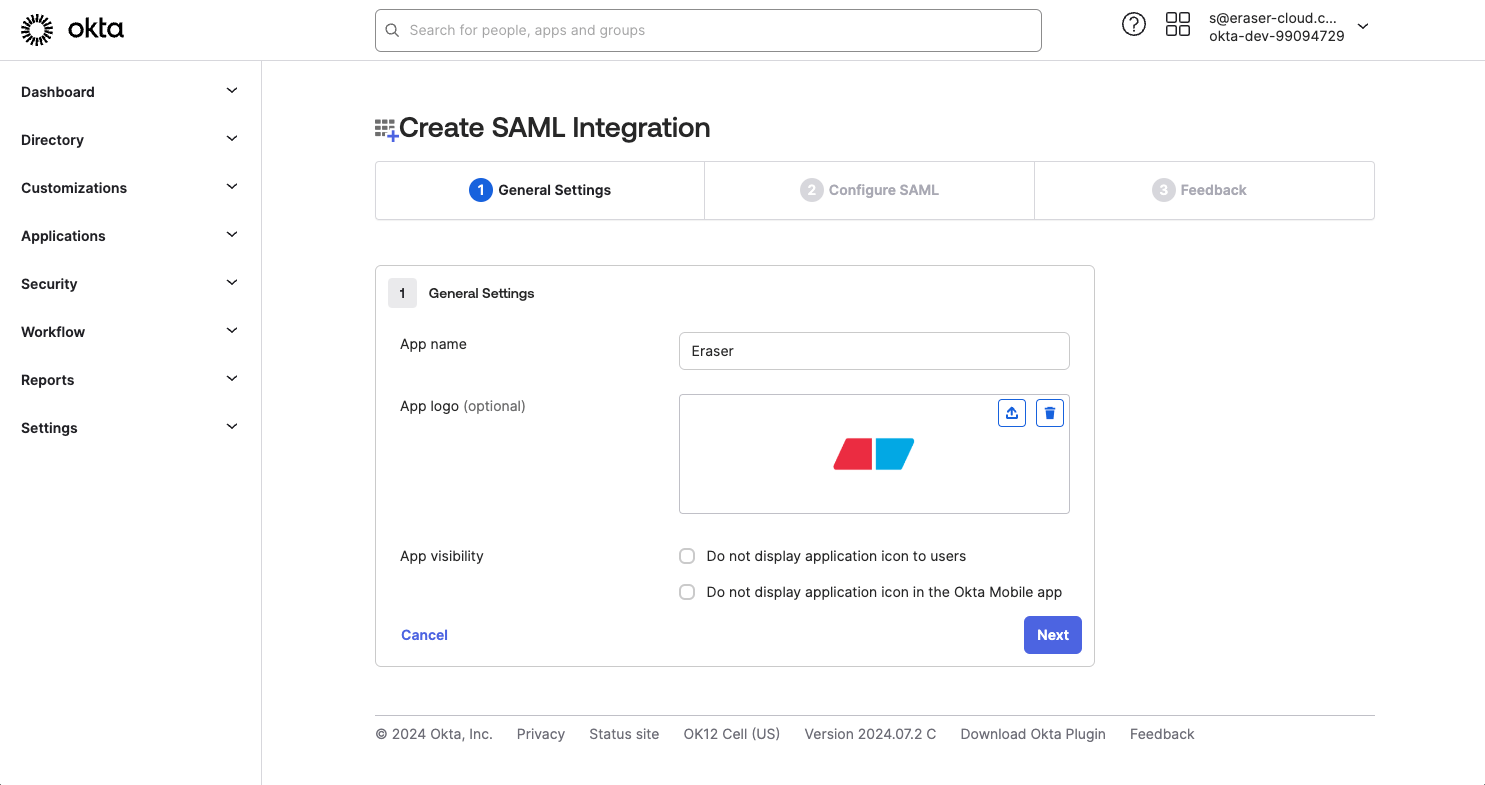This screenshot has width=1485, height=785.
Task: Upload a new app logo
Action: coord(1012,413)
